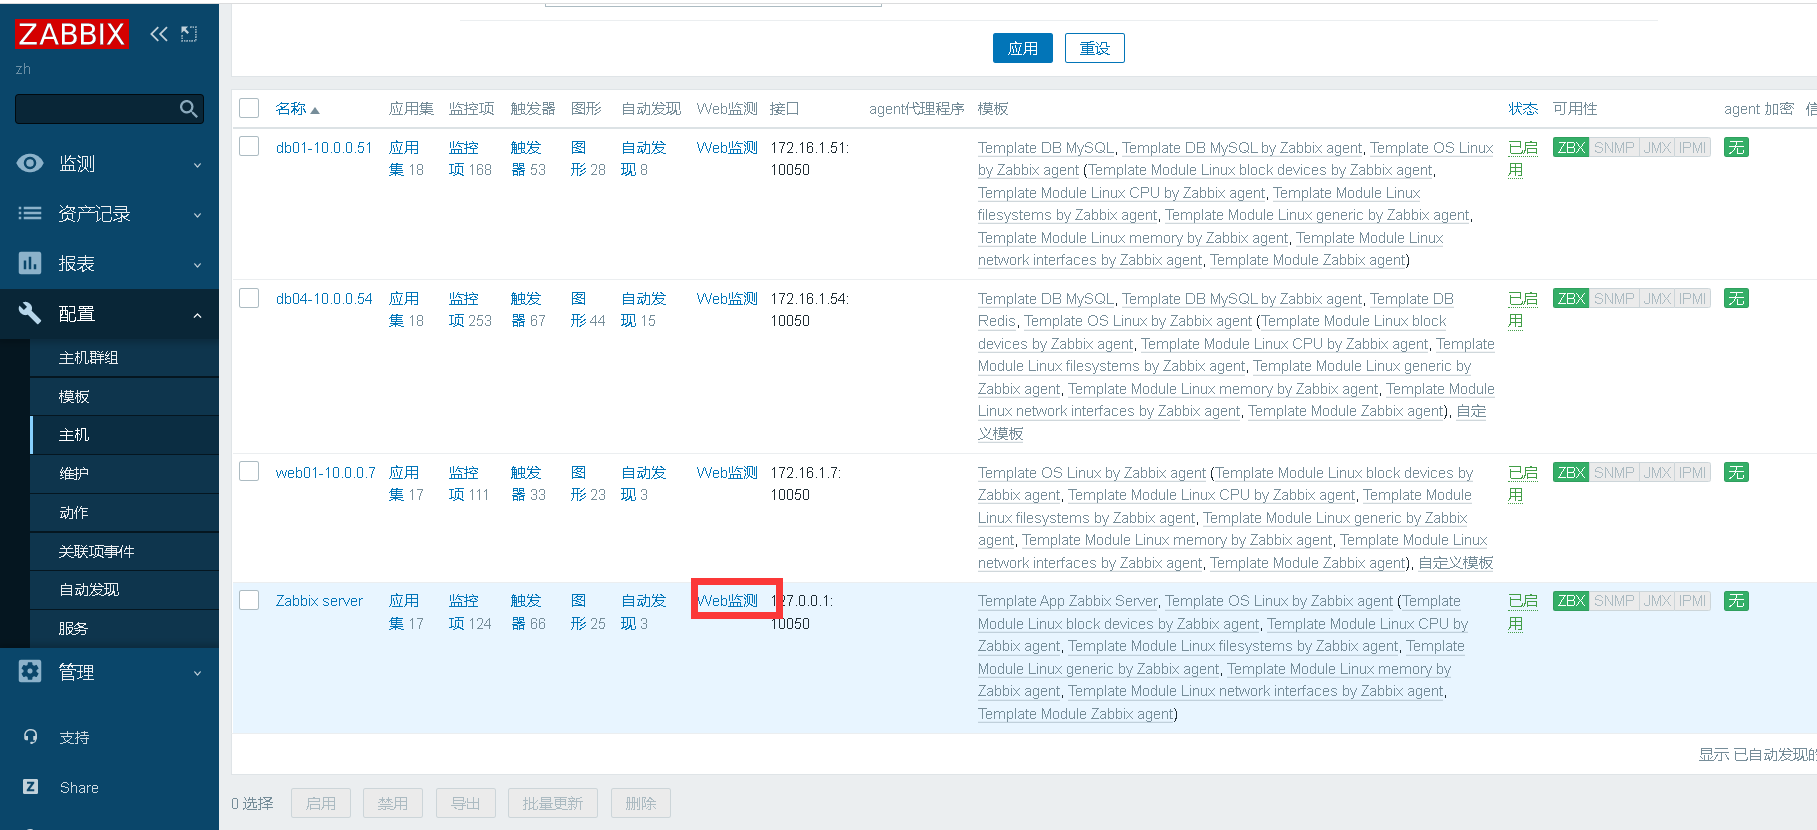
Task: Click encryption 无 badge for Zabbix server
Action: [x=1736, y=601]
